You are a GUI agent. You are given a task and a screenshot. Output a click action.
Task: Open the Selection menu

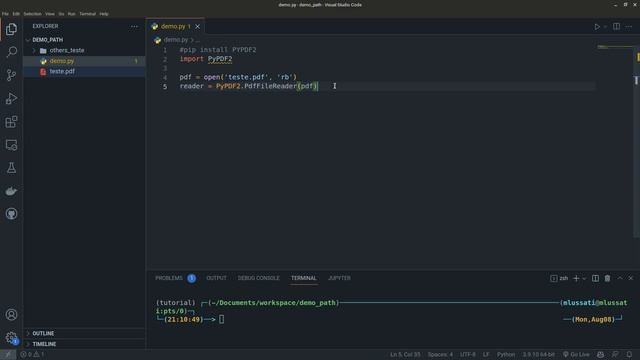point(32,14)
